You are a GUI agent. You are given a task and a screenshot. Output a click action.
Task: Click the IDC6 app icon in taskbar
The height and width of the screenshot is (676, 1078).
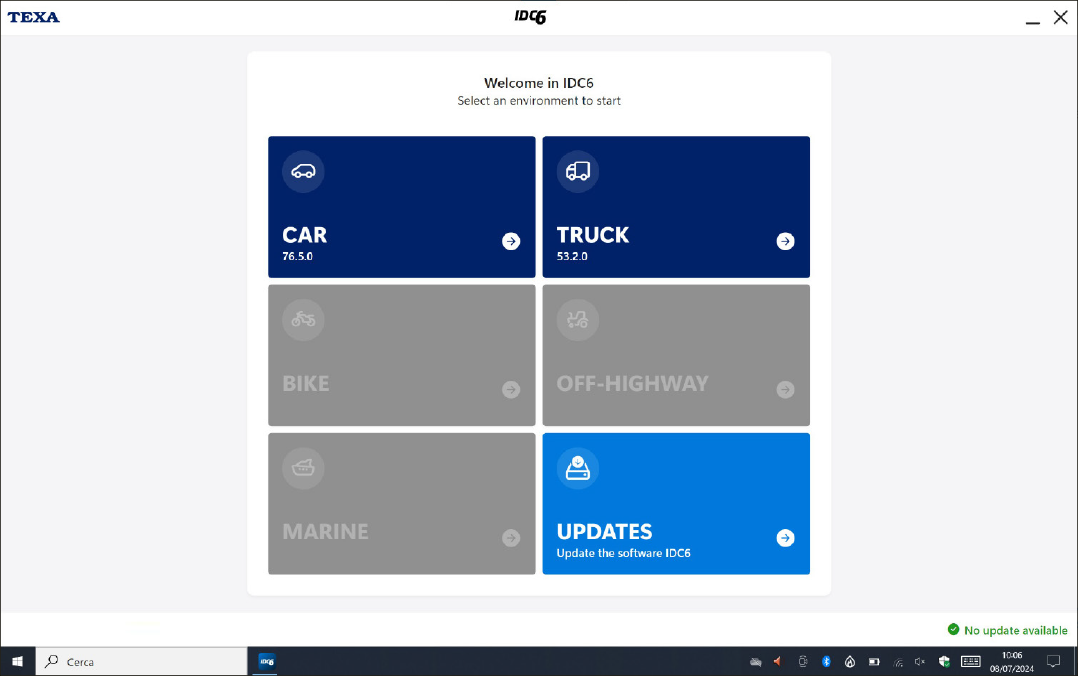pyautogui.click(x=267, y=662)
